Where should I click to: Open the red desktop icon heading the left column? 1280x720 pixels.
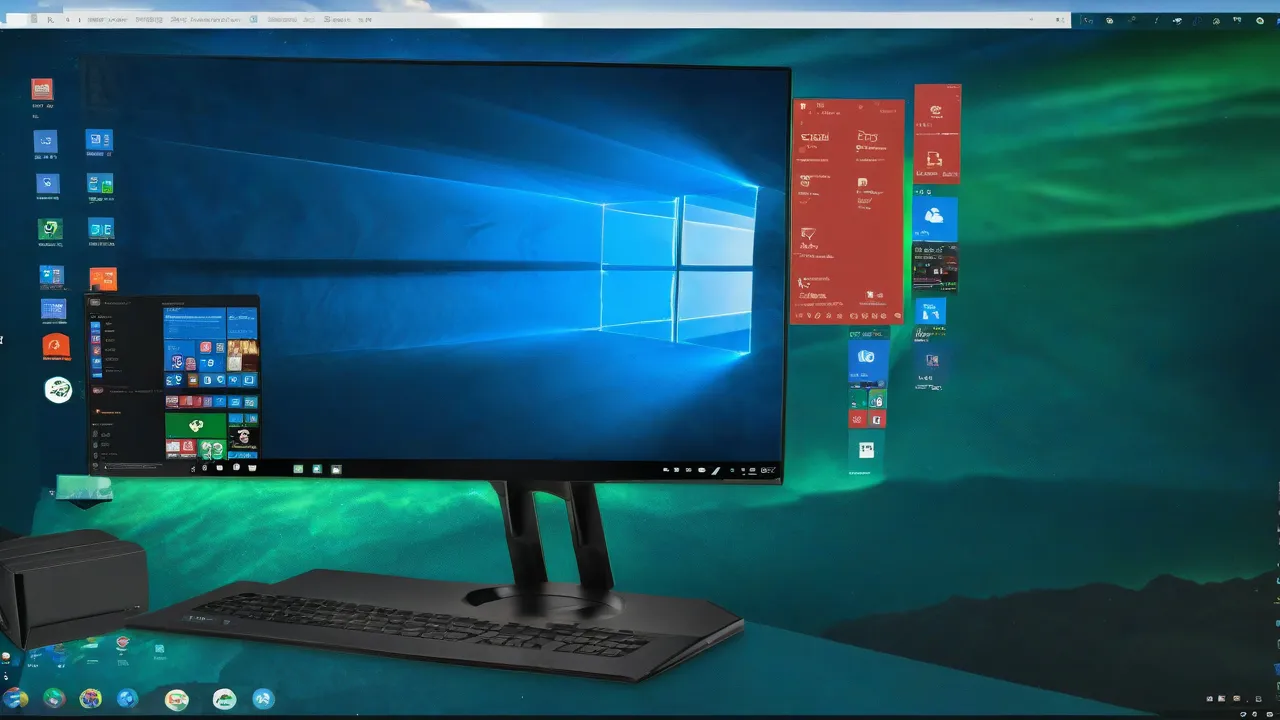[42, 89]
